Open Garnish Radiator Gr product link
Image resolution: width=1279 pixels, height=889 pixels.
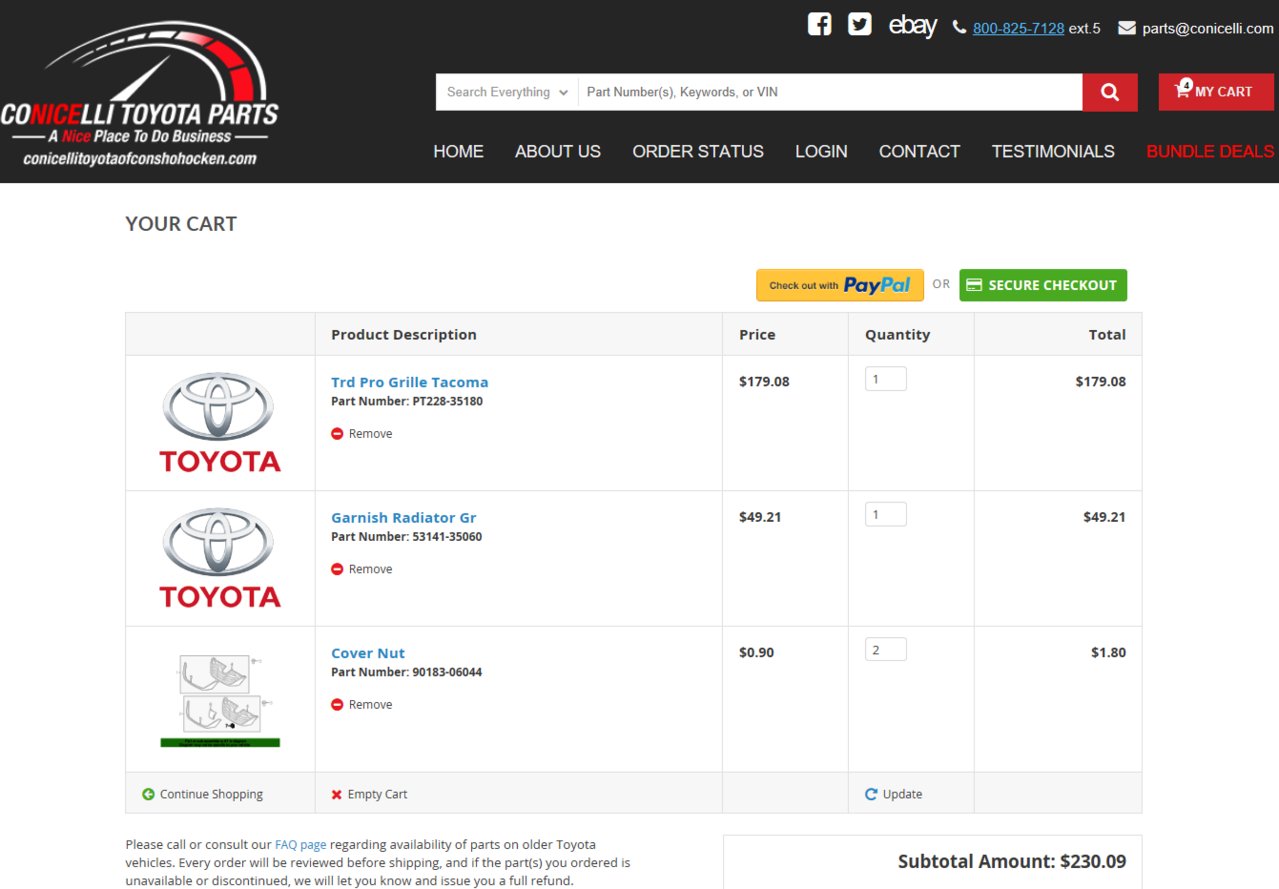[404, 518]
